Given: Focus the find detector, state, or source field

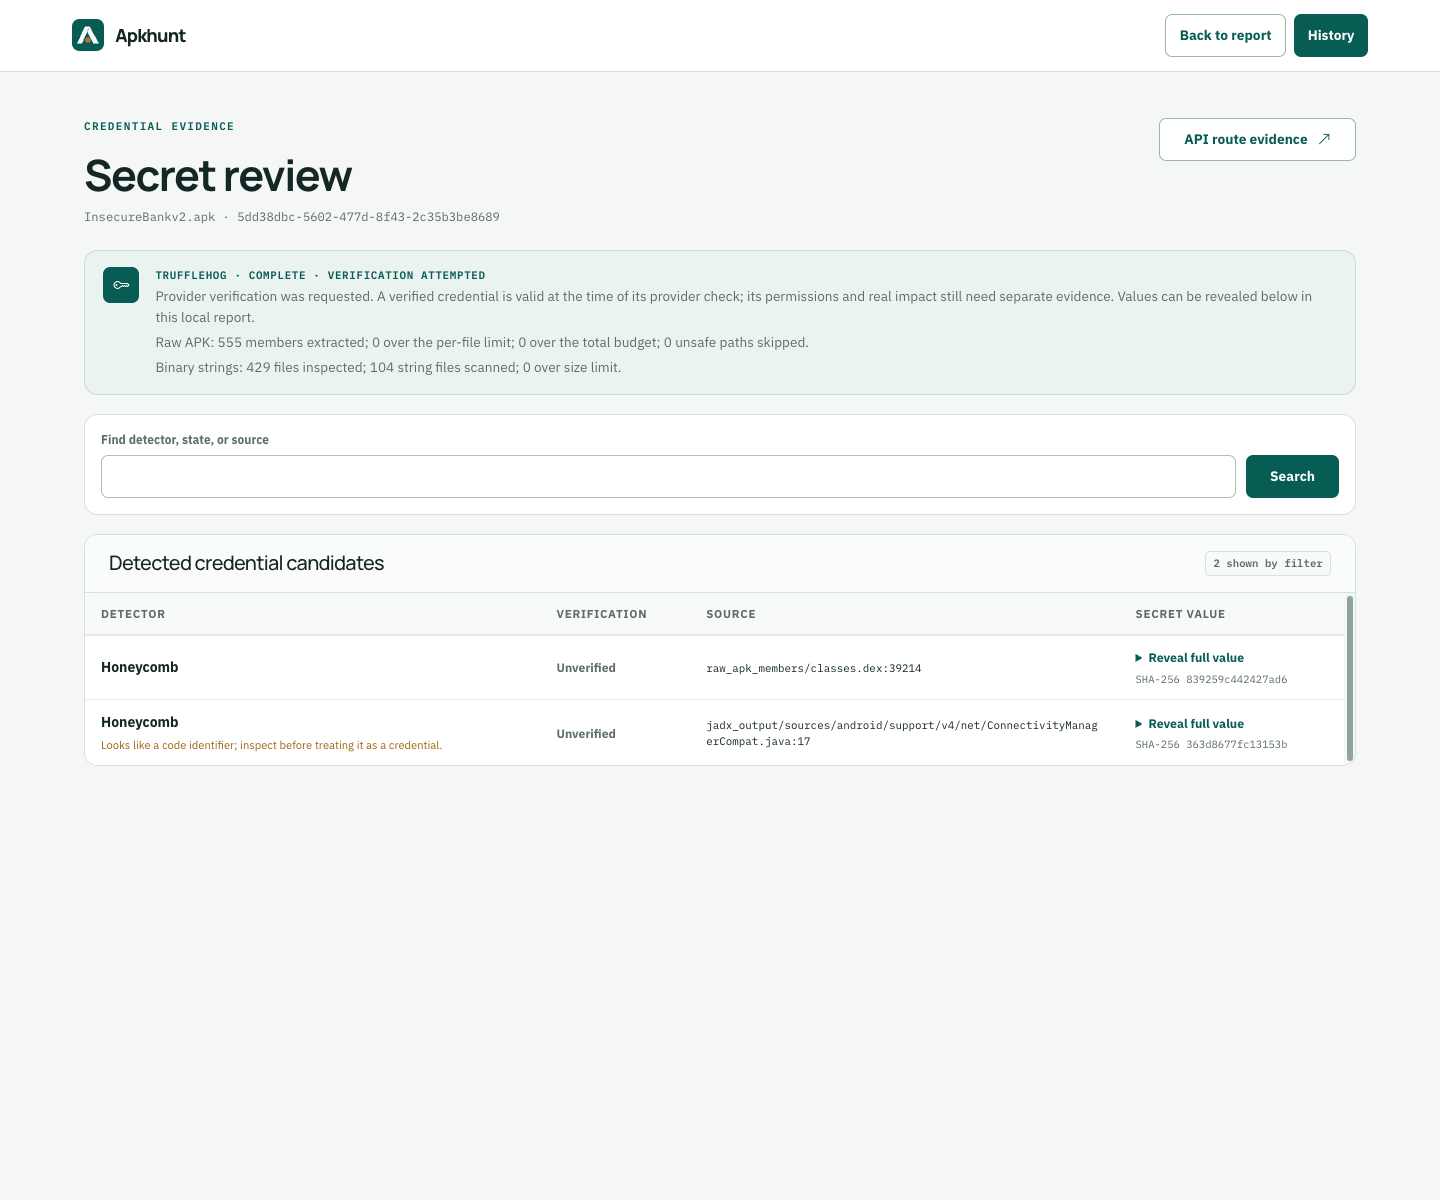Looking at the screenshot, I should pos(668,476).
